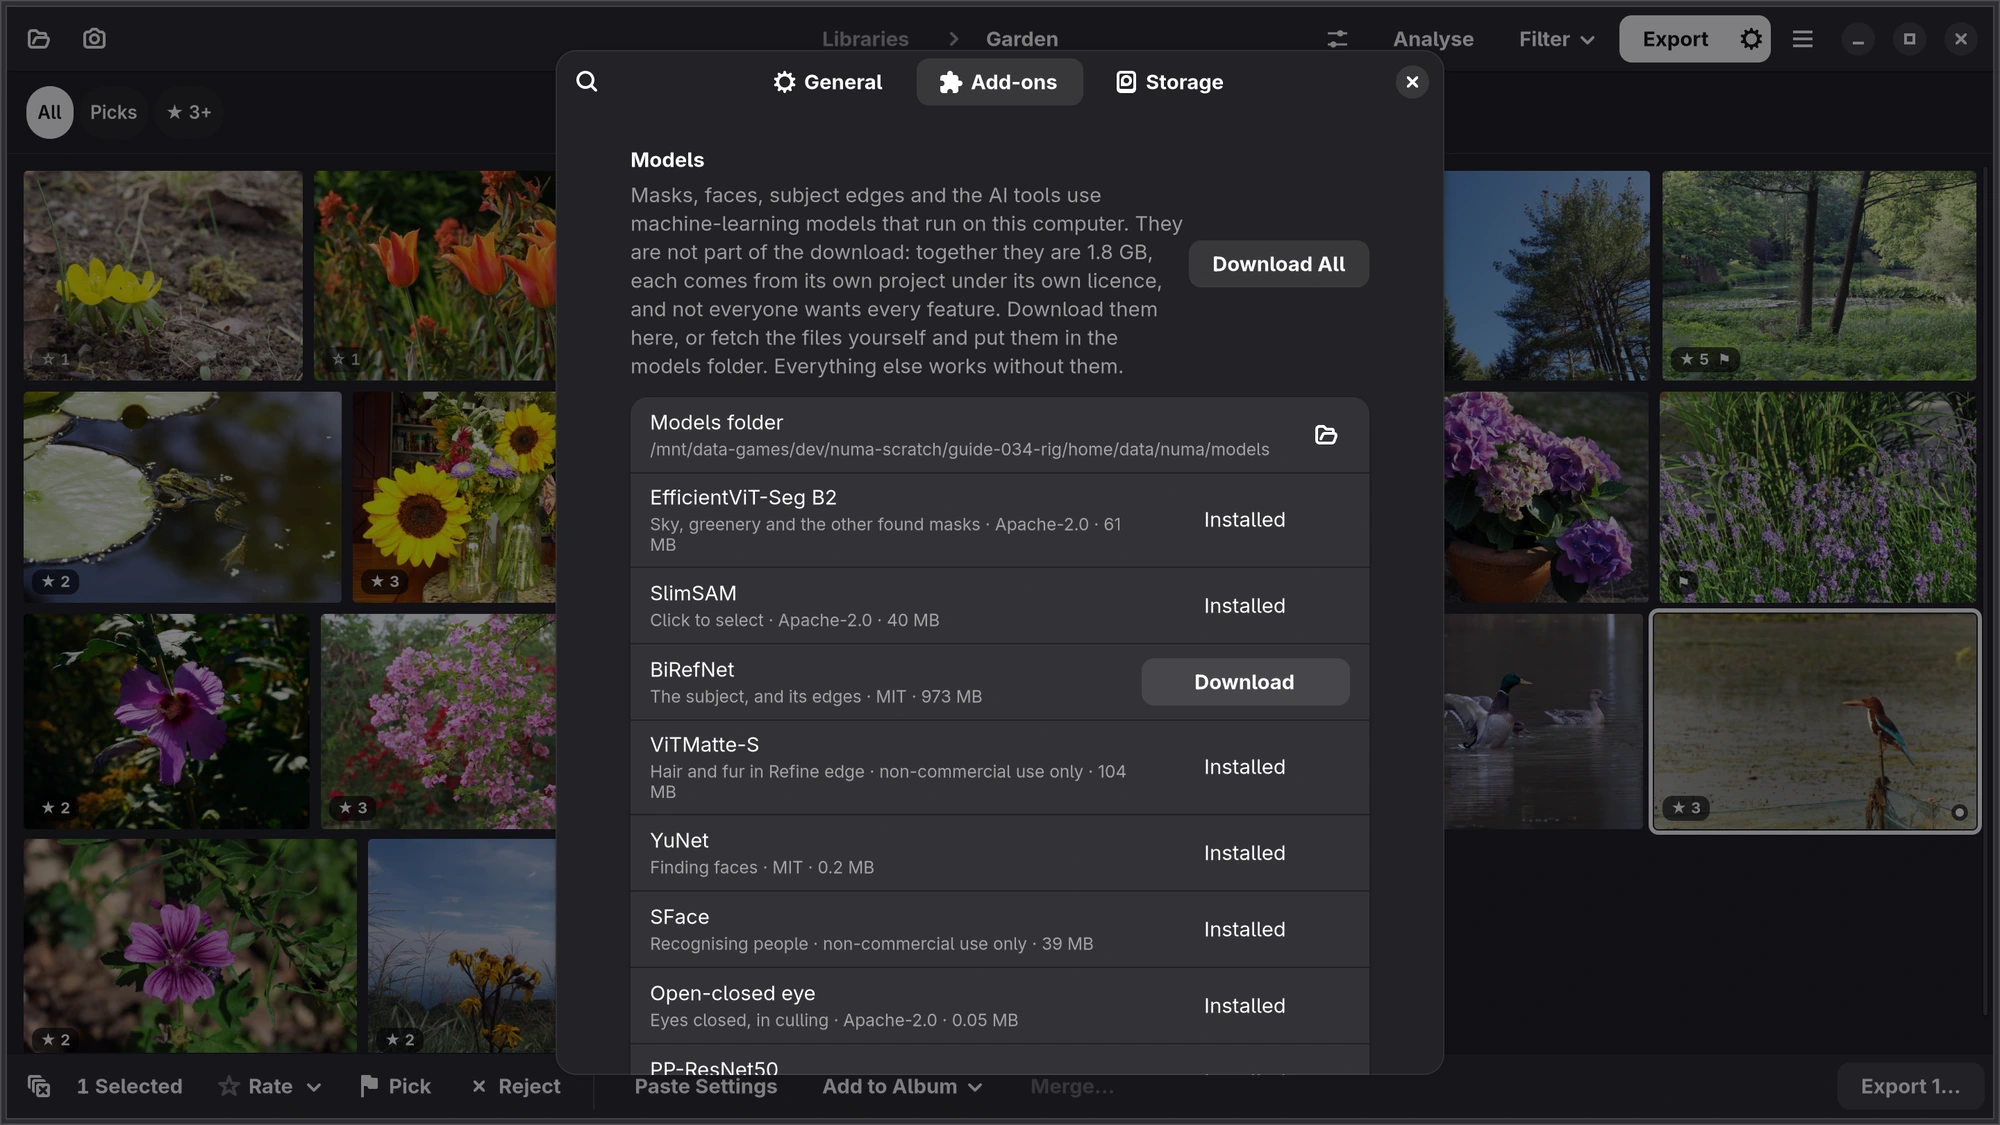The height and width of the screenshot is (1125, 2000).
Task: Click the open folder icon in top bar
Action: tap(39, 39)
